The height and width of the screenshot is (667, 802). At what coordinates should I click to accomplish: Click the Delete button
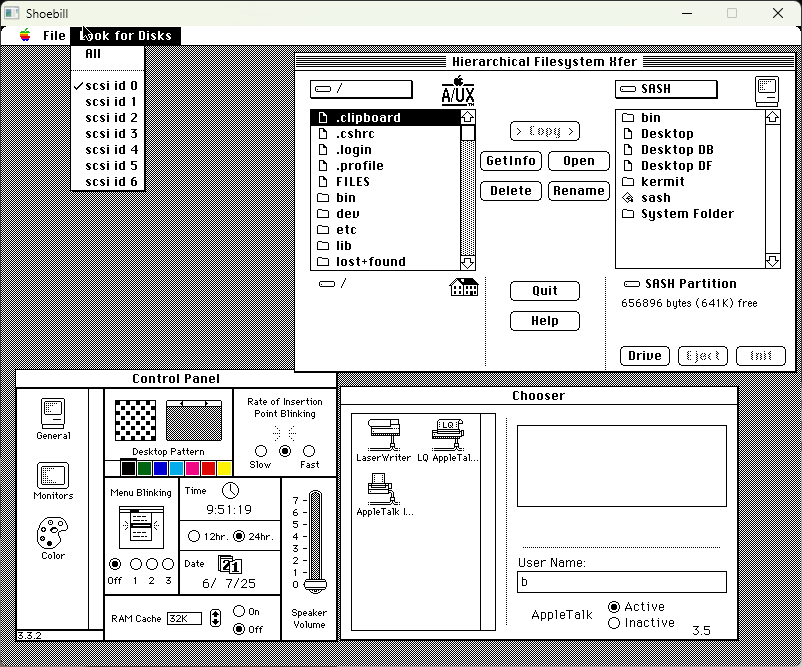511,191
